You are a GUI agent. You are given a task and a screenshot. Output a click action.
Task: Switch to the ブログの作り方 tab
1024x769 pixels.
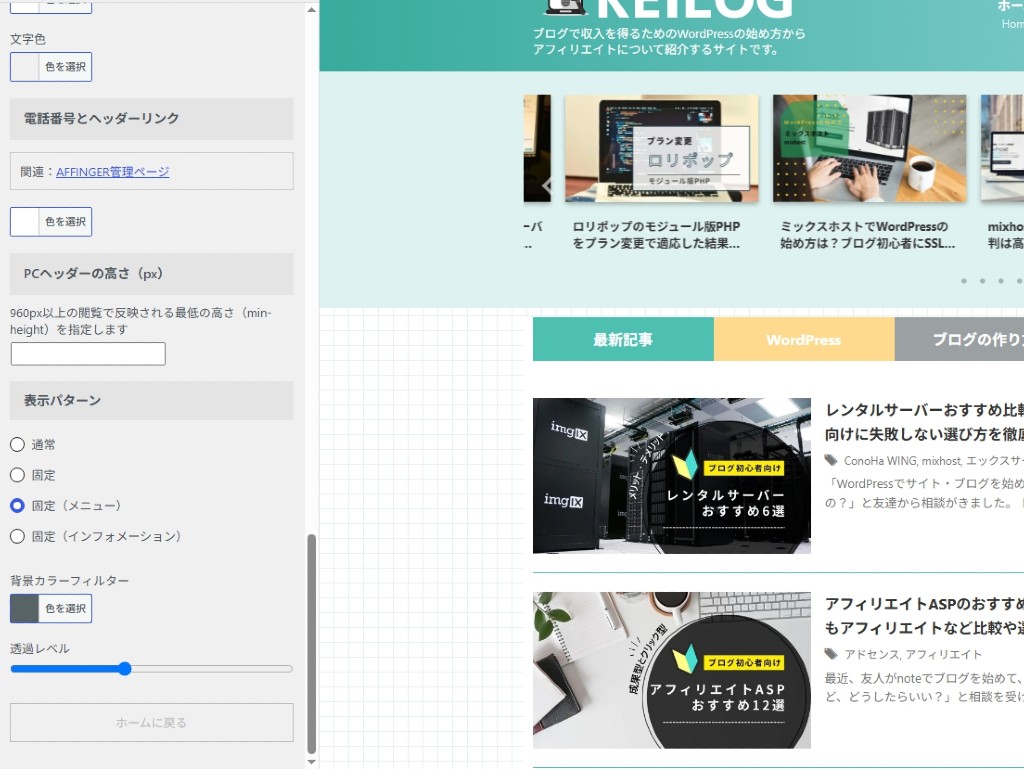(959, 339)
